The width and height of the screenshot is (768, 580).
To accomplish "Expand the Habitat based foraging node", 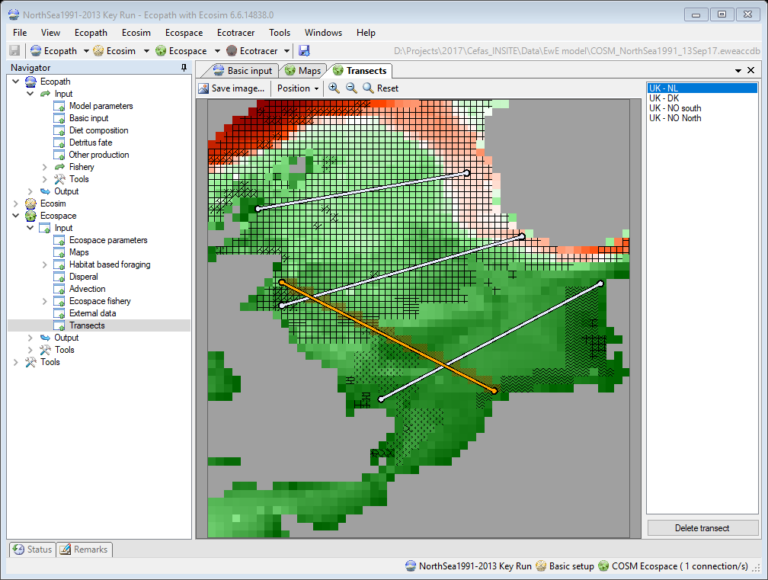I will point(45,265).
